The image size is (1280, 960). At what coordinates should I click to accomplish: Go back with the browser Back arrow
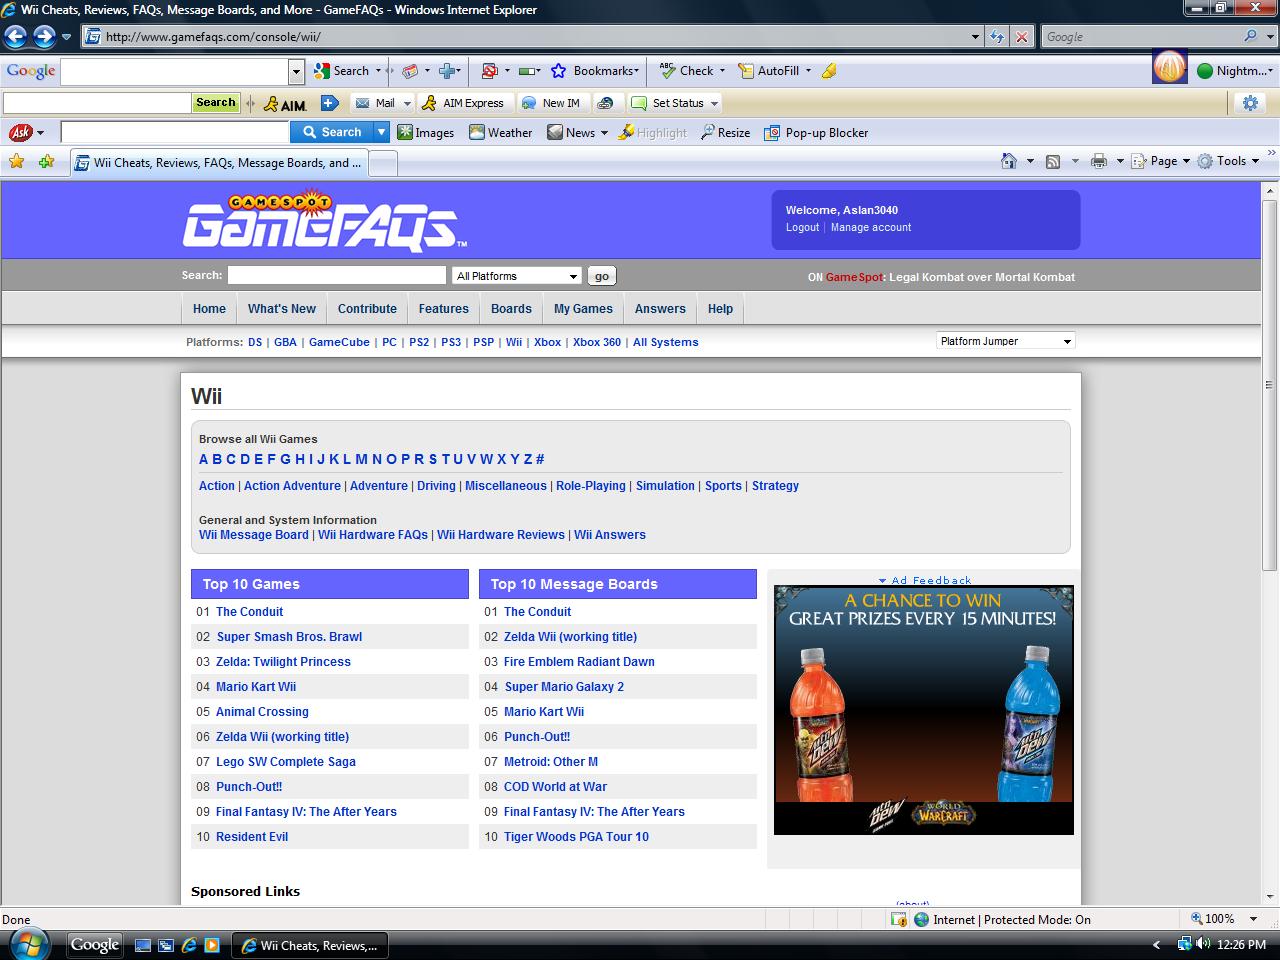coord(15,37)
